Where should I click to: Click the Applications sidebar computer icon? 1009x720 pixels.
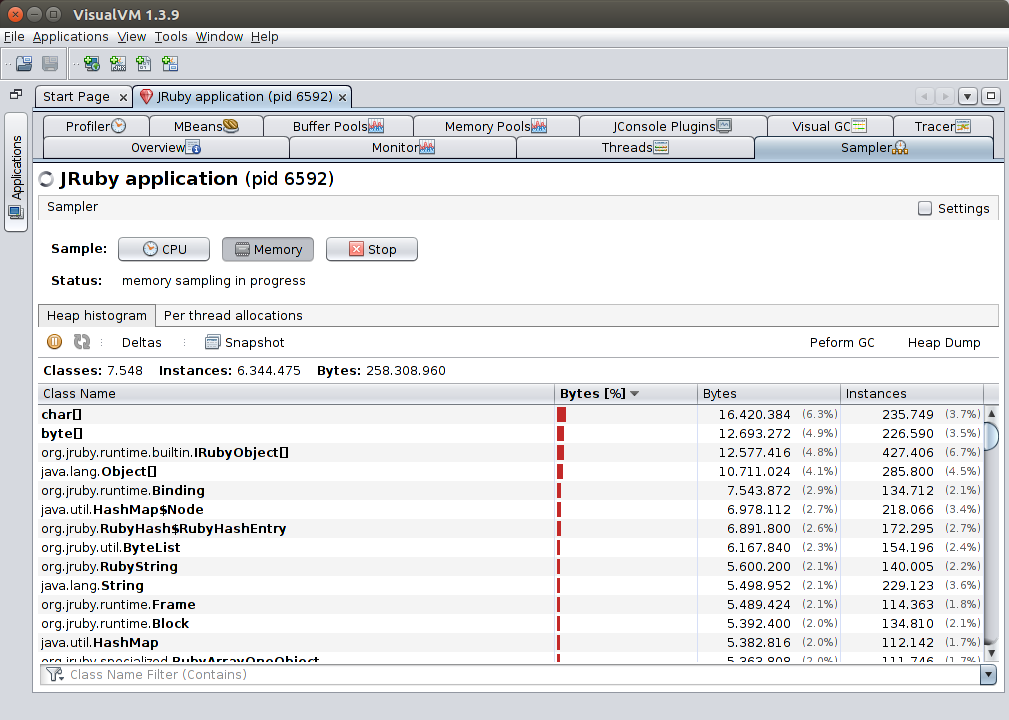15,213
